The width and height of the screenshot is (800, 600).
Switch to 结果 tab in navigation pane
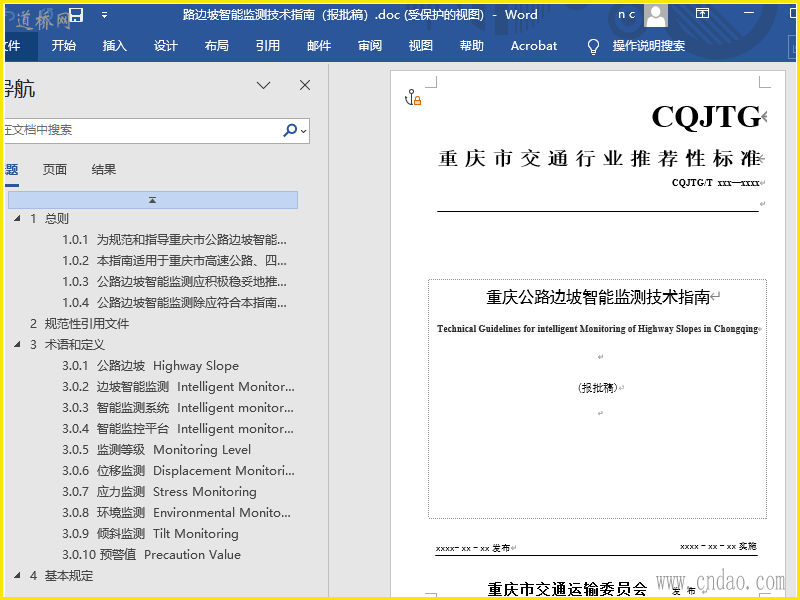point(104,169)
